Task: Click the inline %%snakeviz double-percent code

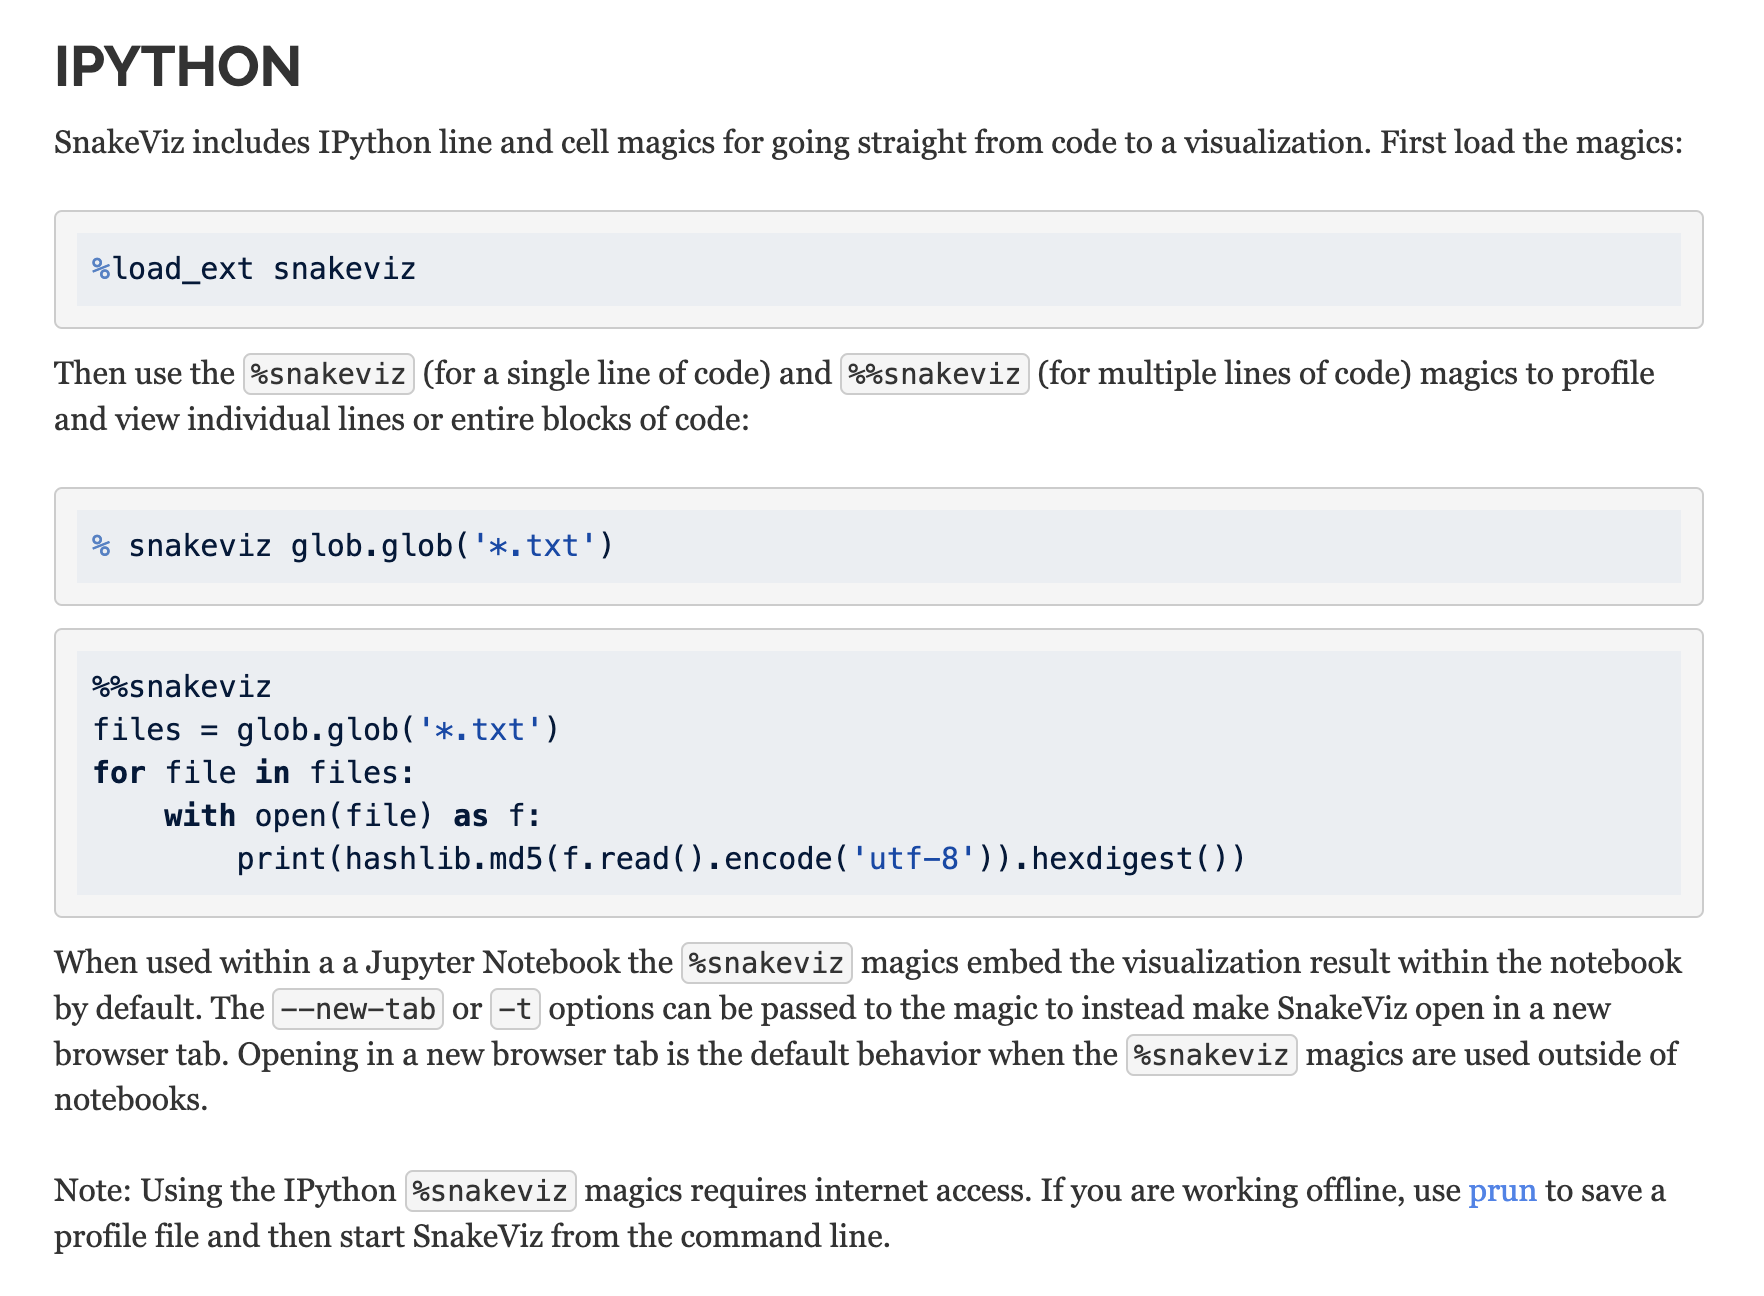Action: (934, 374)
